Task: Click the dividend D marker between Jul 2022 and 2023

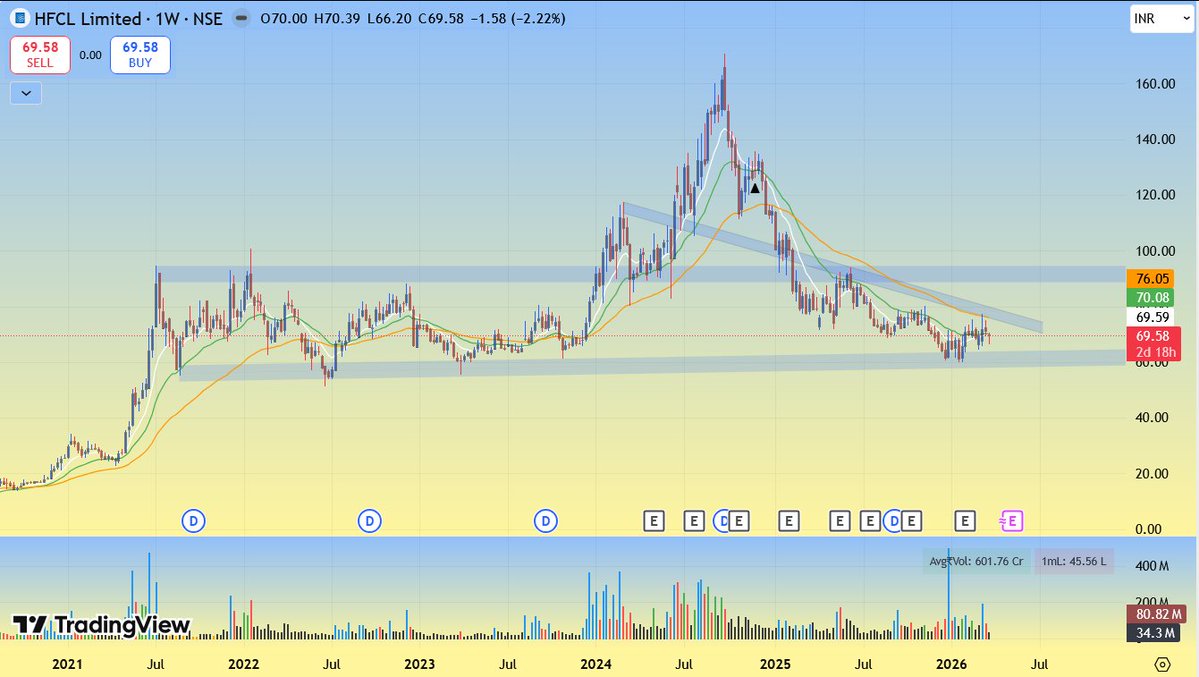Action: (369, 522)
